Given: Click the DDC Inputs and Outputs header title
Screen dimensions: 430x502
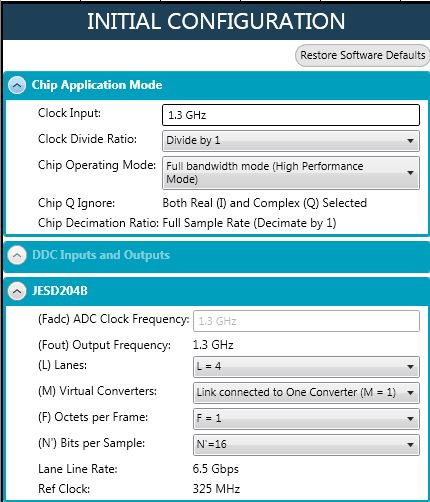Looking at the screenshot, I should tap(101, 255).
